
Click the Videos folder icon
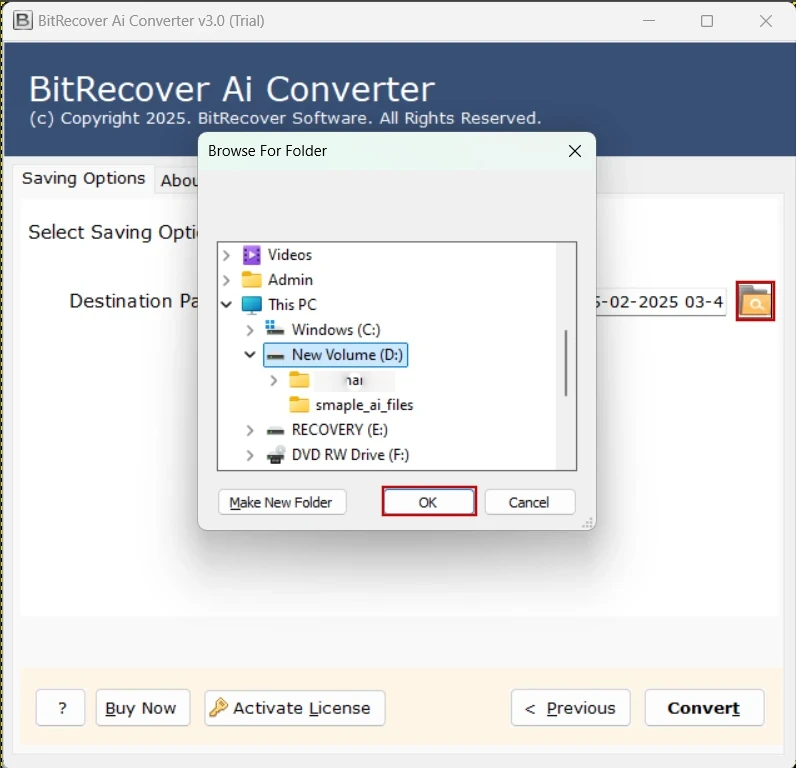click(x=251, y=255)
